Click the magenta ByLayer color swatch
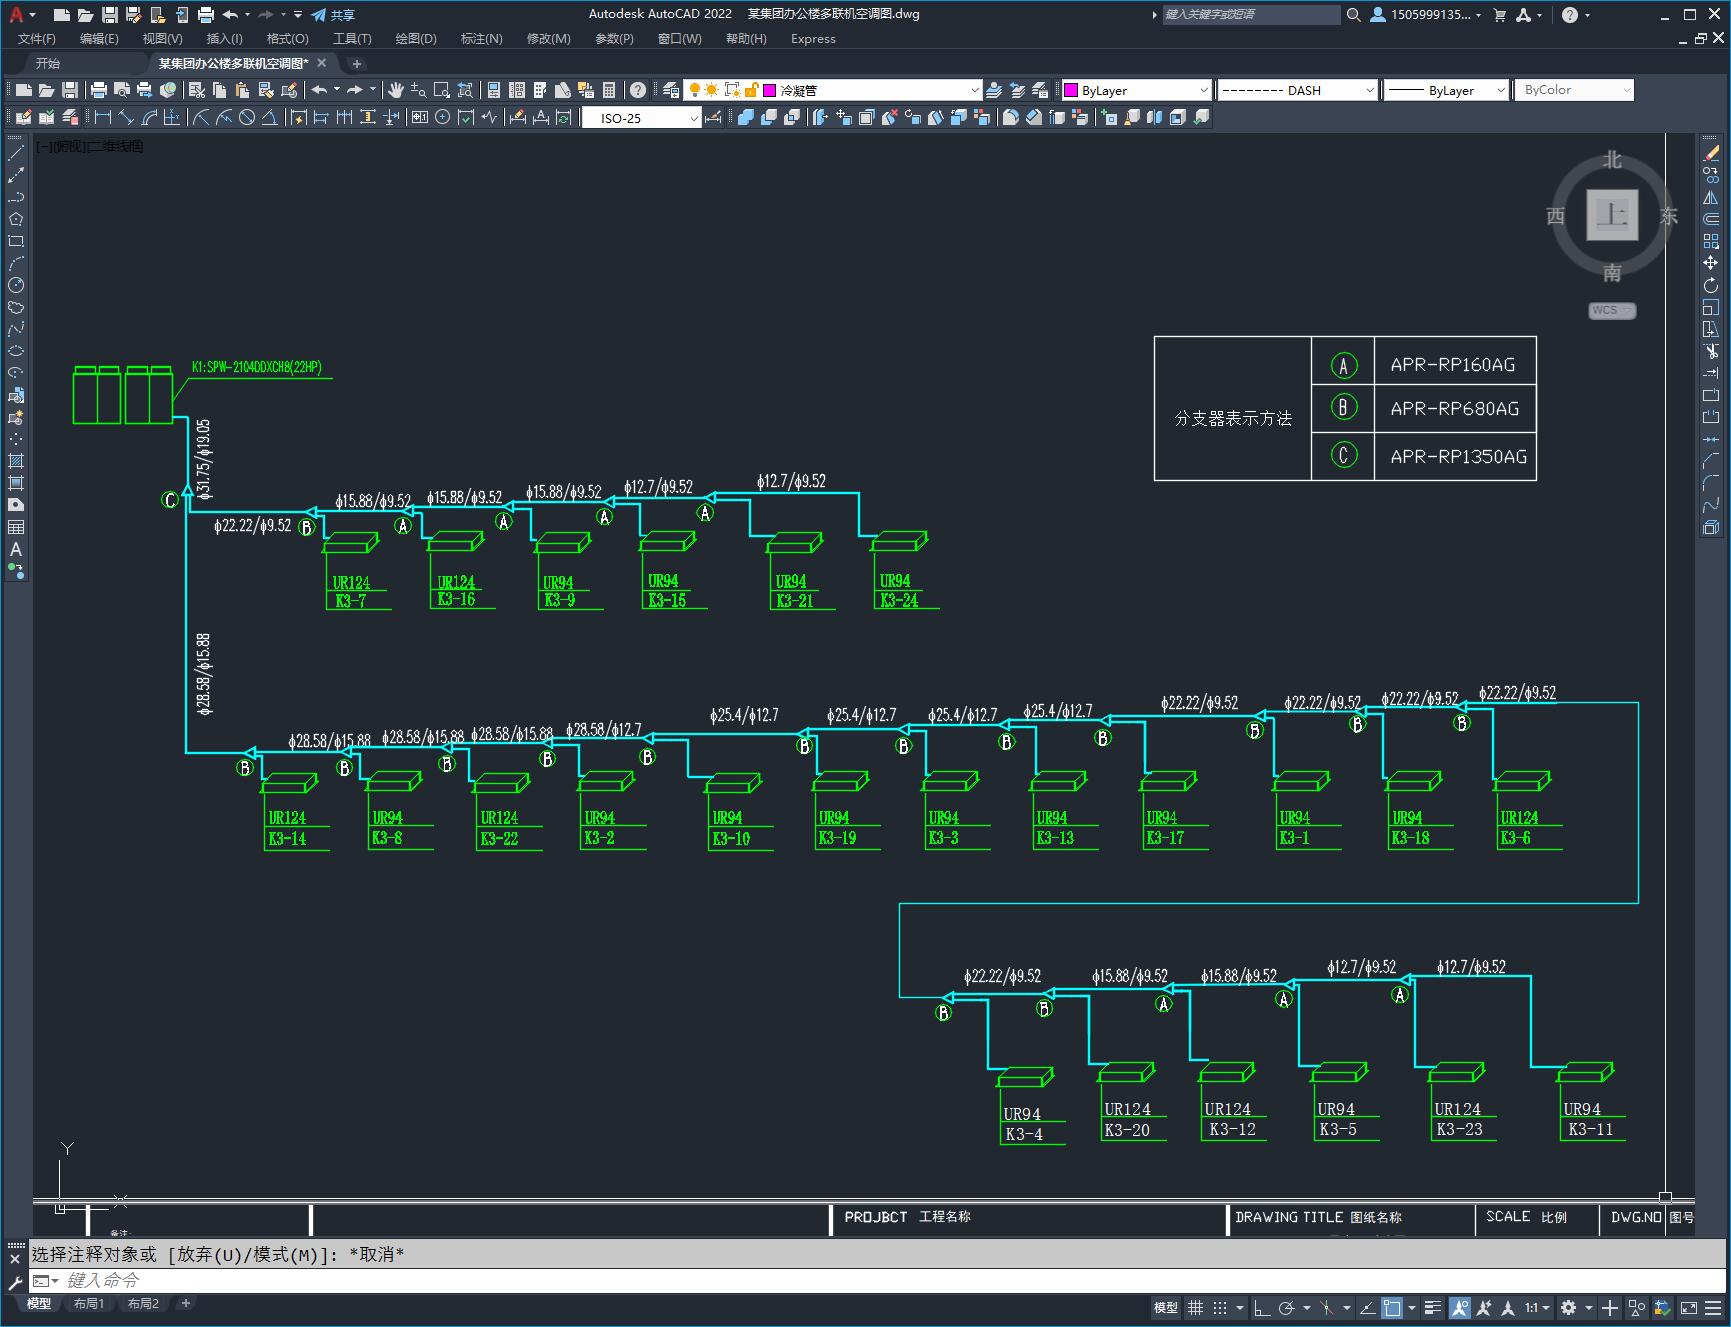The height and width of the screenshot is (1327, 1731). click(1071, 90)
